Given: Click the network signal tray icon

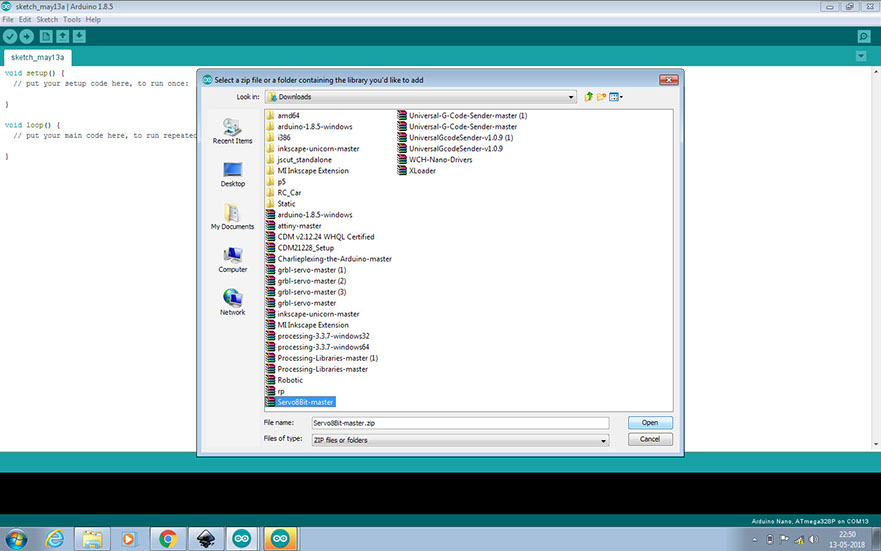Looking at the screenshot, I should (x=799, y=540).
